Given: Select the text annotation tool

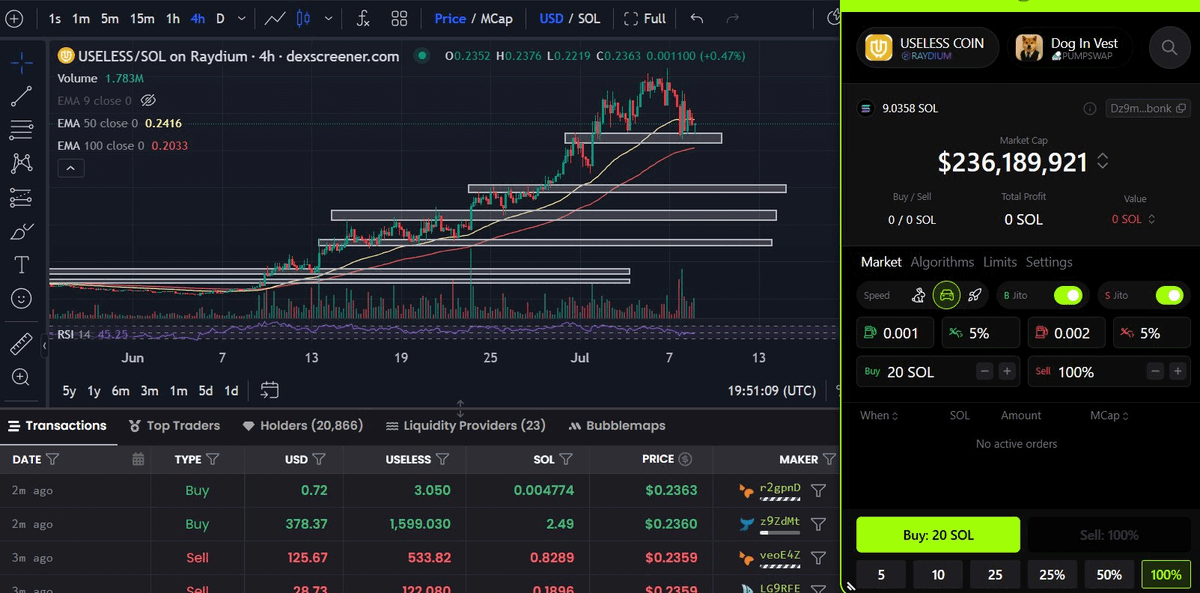Looking at the screenshot, I should tap(21, 264).
